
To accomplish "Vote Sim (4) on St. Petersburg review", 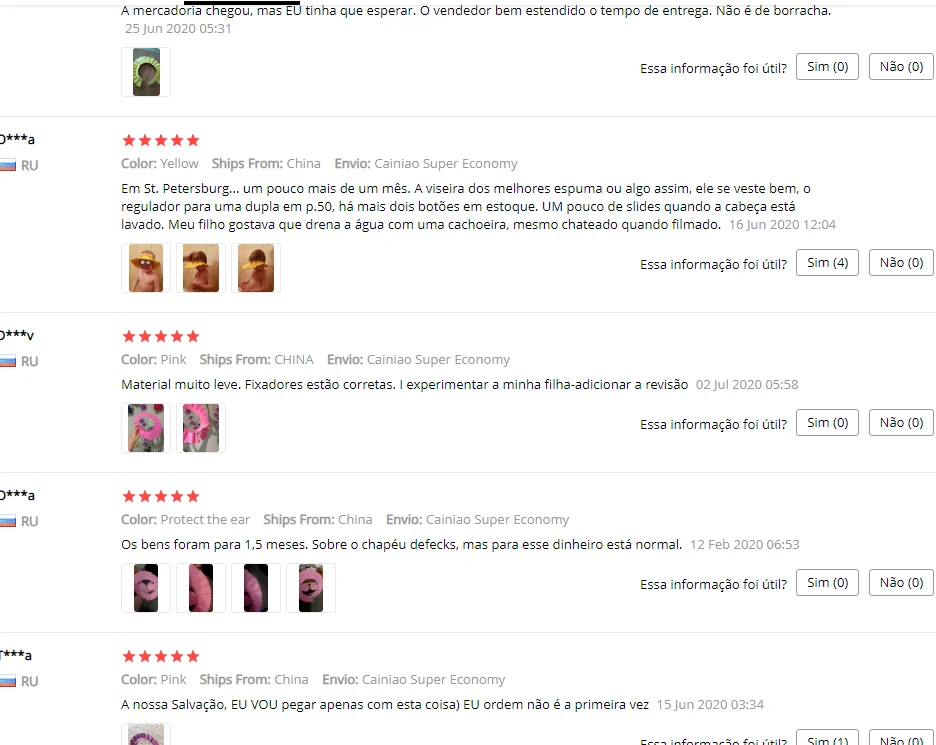I will [827, 263].
